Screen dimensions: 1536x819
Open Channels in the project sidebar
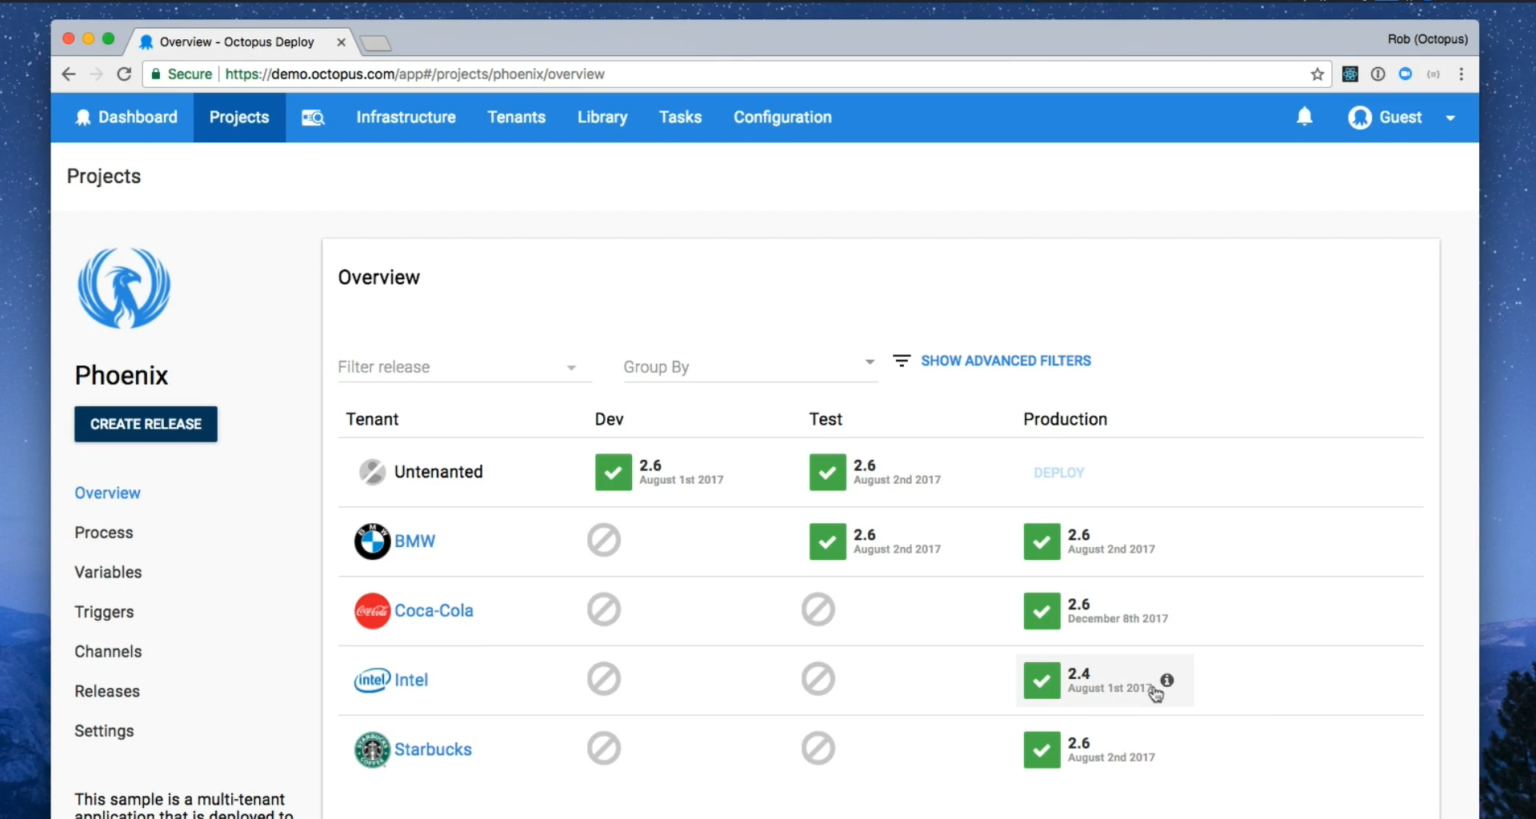[x=108, y=652]
